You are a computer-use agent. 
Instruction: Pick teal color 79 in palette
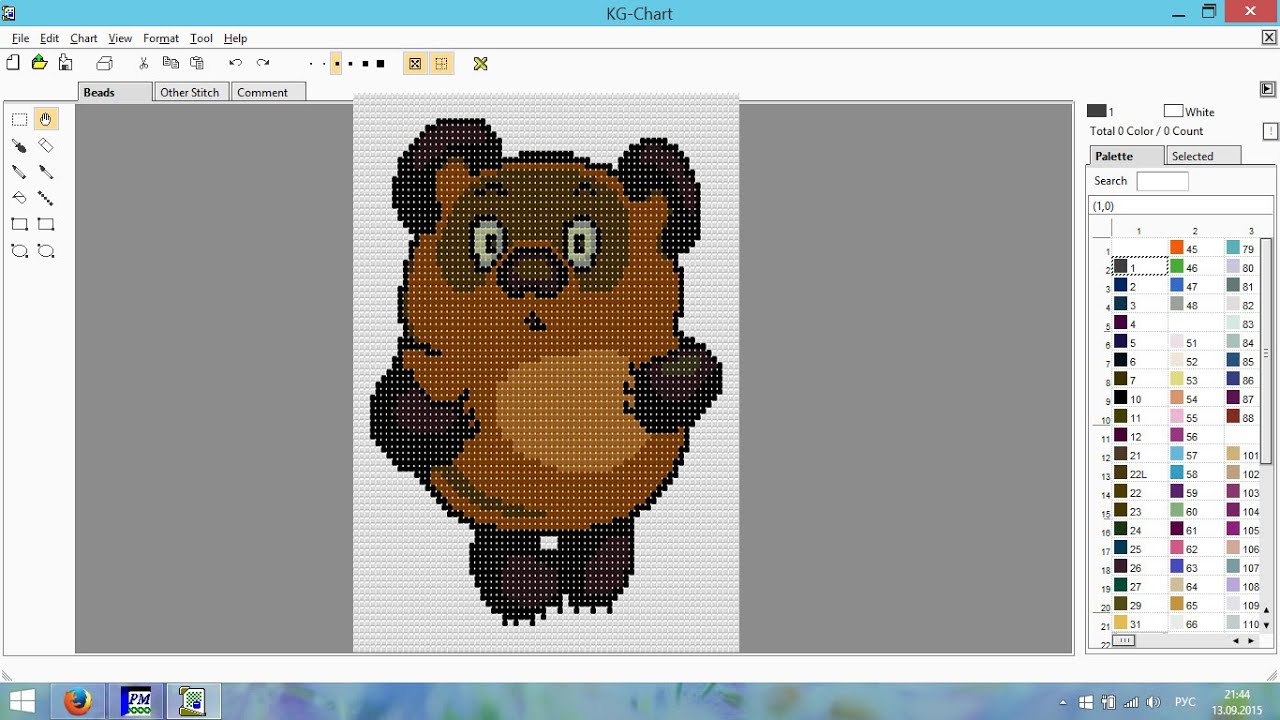coord(1234,248)
